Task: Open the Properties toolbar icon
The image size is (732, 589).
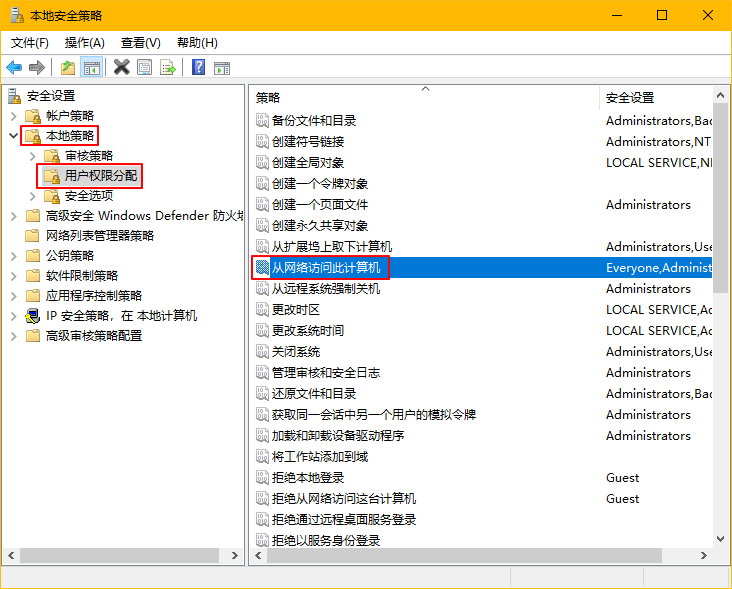Action: 145,67
